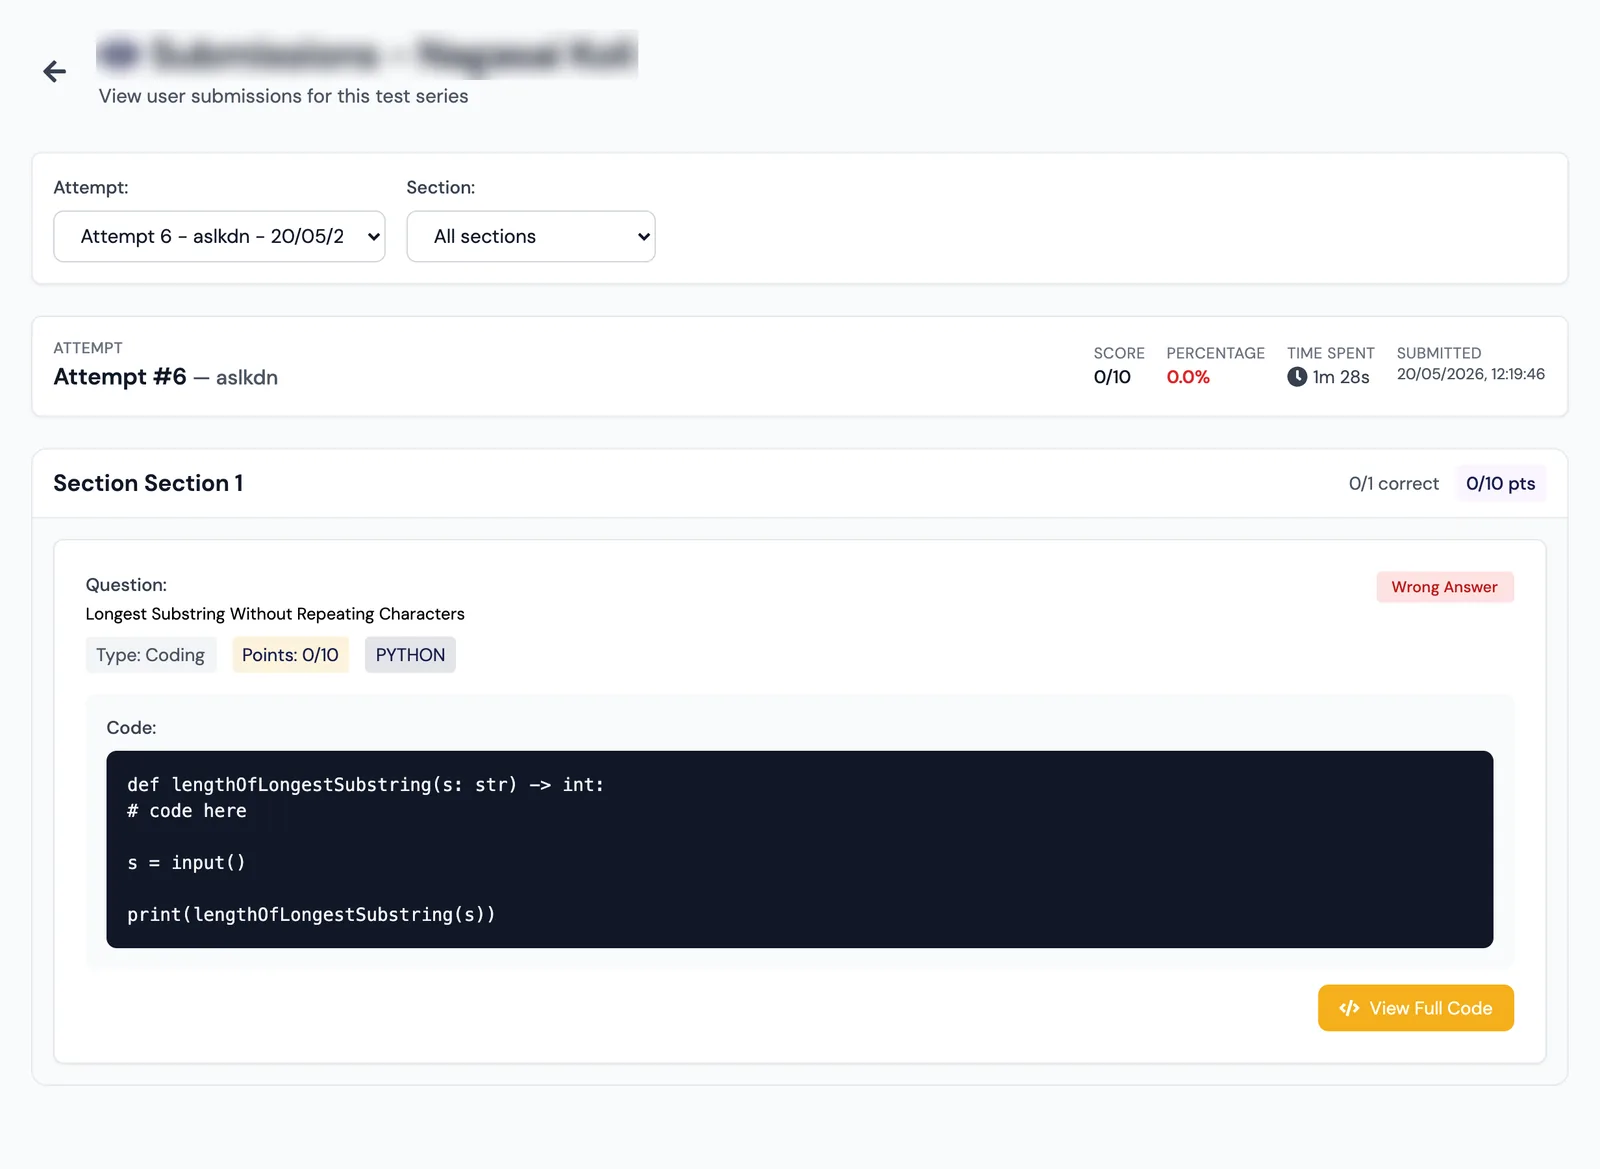Click the 1m 28s time spent value
The image size is (1600, 1169).
tap(1341, 377)
